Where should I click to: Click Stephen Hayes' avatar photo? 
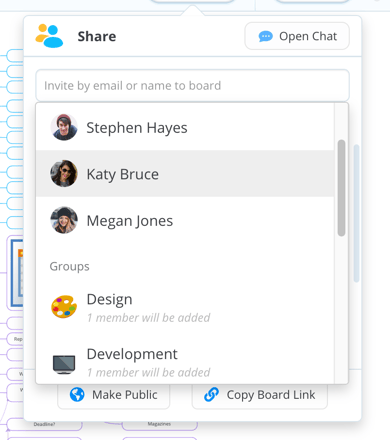[64, 127]
